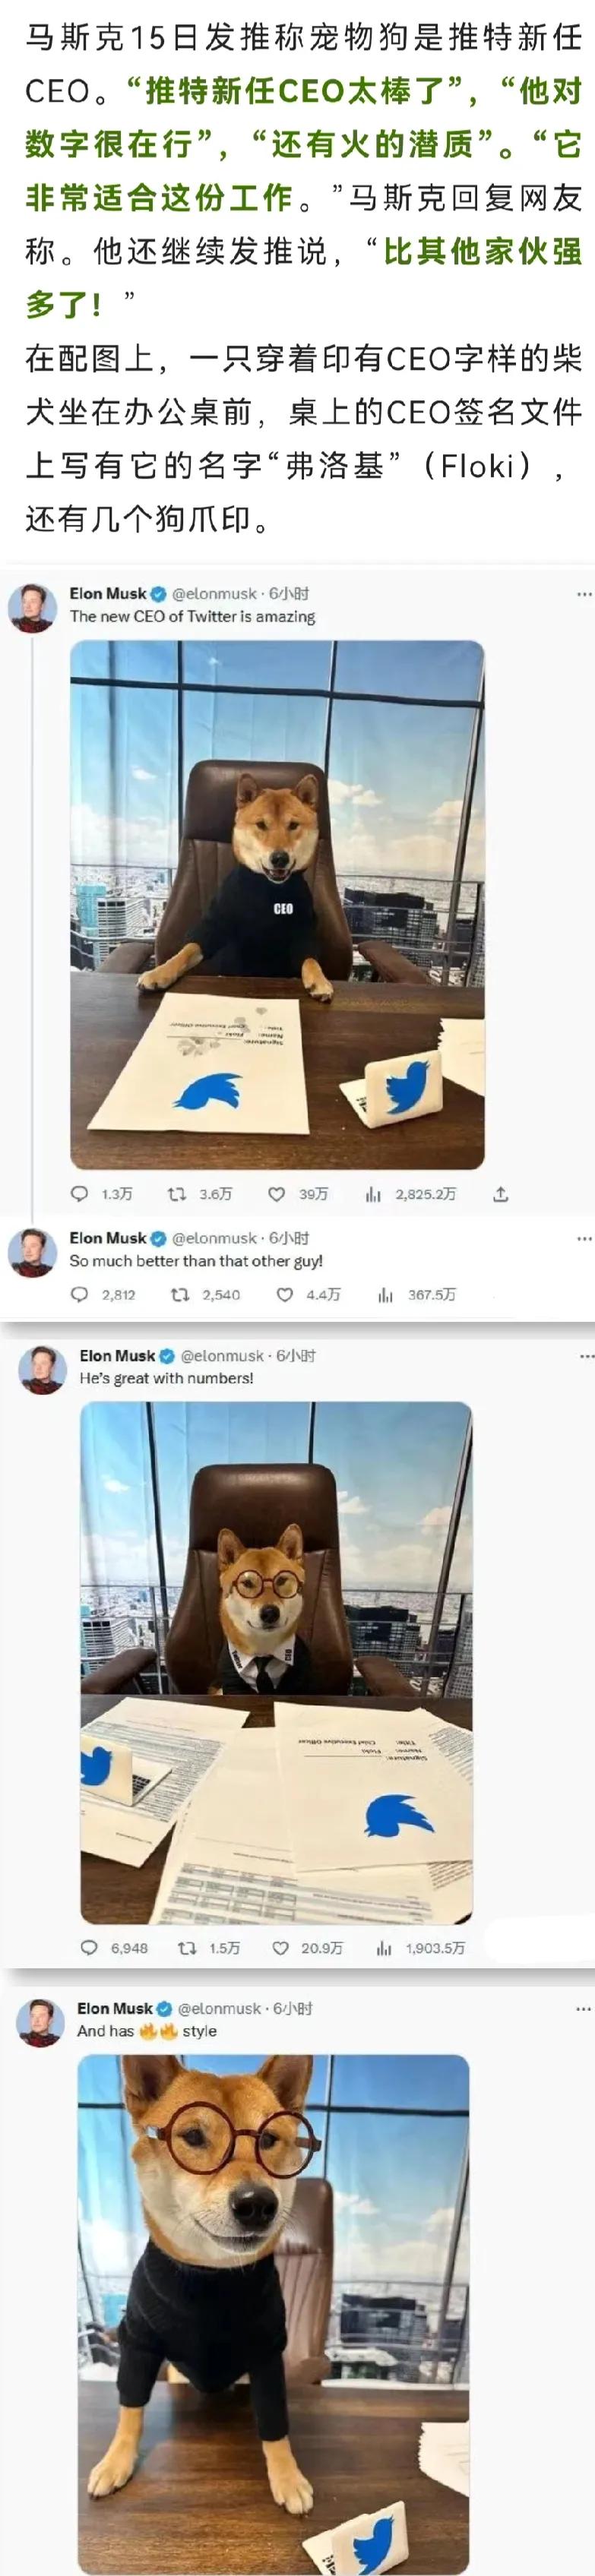This screenshot has width=595, height=2576.
Task: Open view stats showing 1,903.5万
Action: (384, 1947)
